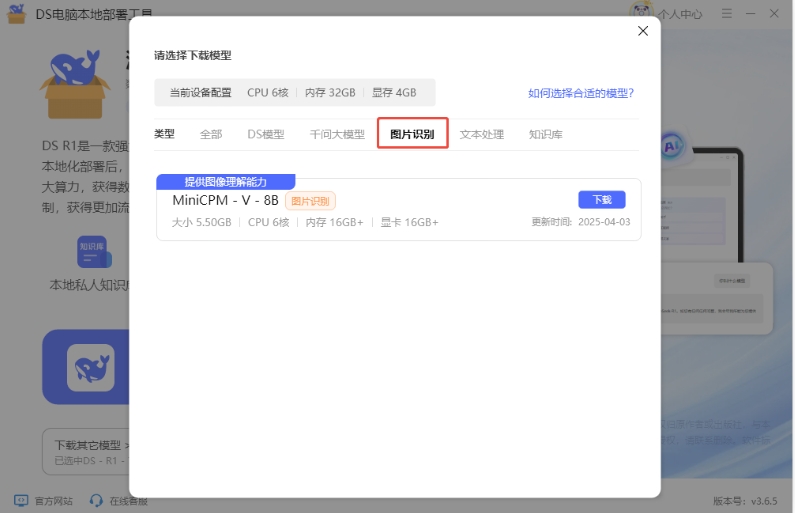Screen dimensions: 795x513
Task: Click the DS whale box app logo in the title bar
Action: (x=16, y=13)
